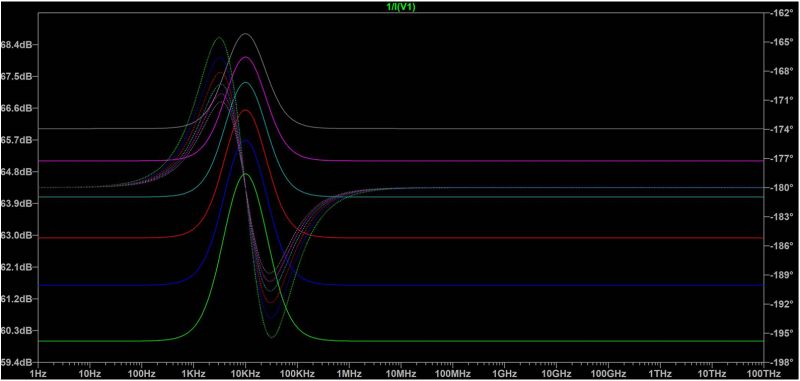Click the -195° phase axis label
The width and height of the screenshot is (800, 381).
coord(781,334)
